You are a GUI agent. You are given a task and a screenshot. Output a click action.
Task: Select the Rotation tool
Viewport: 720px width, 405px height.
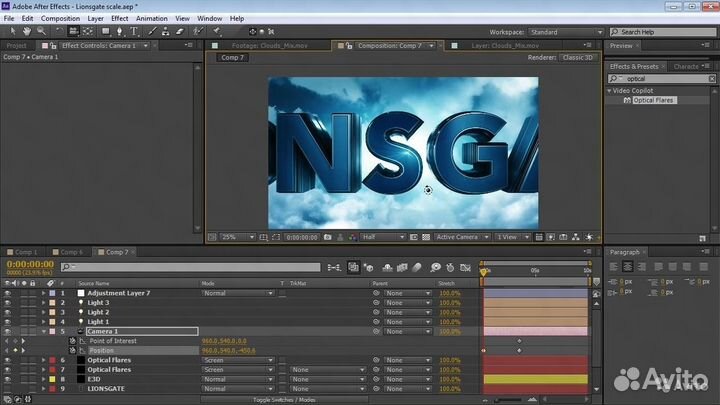click(59, 31)
